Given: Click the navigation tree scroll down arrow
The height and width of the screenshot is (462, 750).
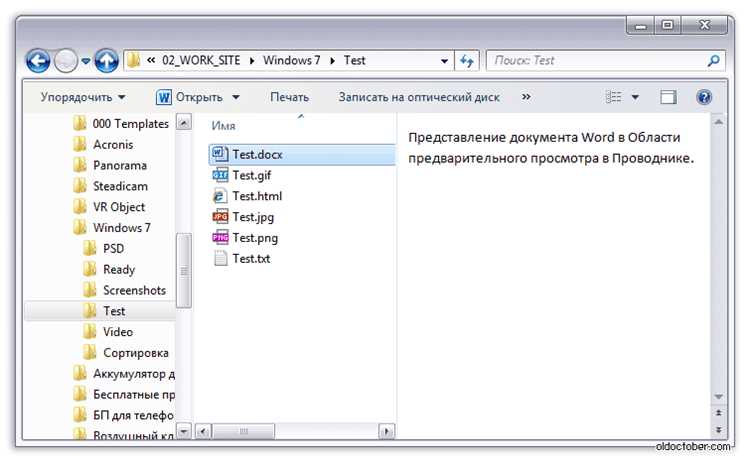Looking at the screenshot, I should (184, 430).
